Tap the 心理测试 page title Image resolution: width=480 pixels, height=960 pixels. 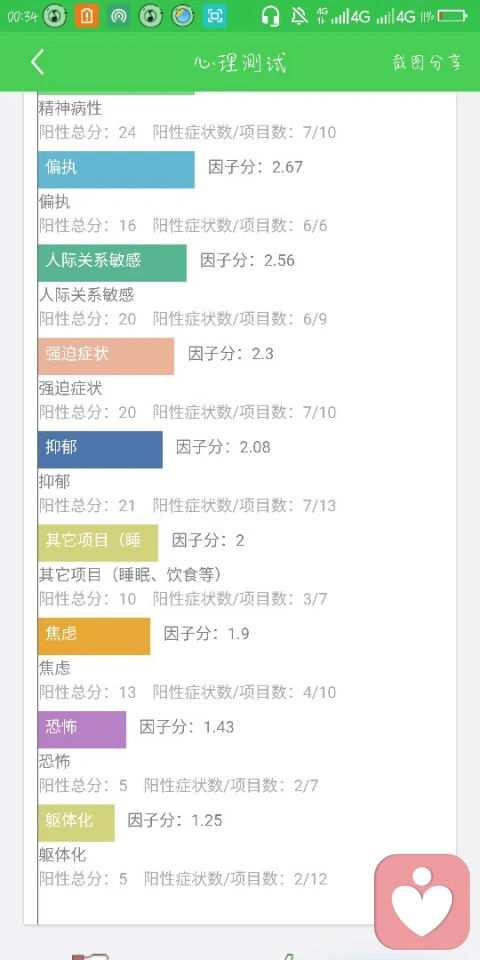240,63
